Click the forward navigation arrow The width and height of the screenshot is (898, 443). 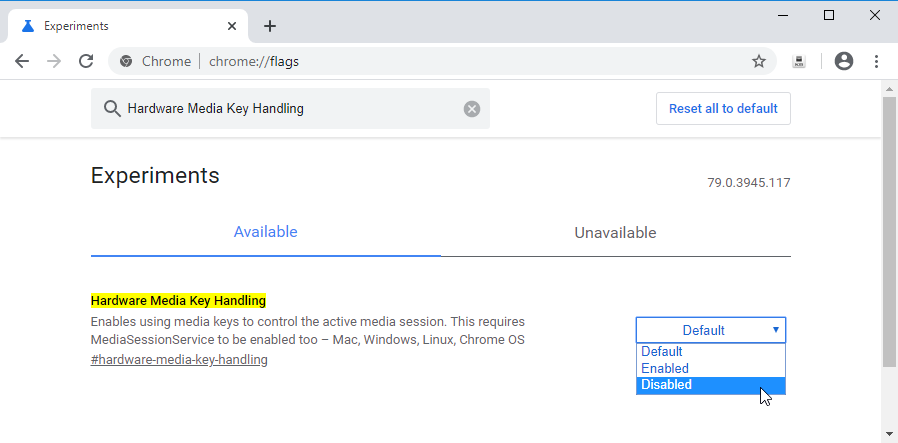pyautogui.click(x=54, y=61)
